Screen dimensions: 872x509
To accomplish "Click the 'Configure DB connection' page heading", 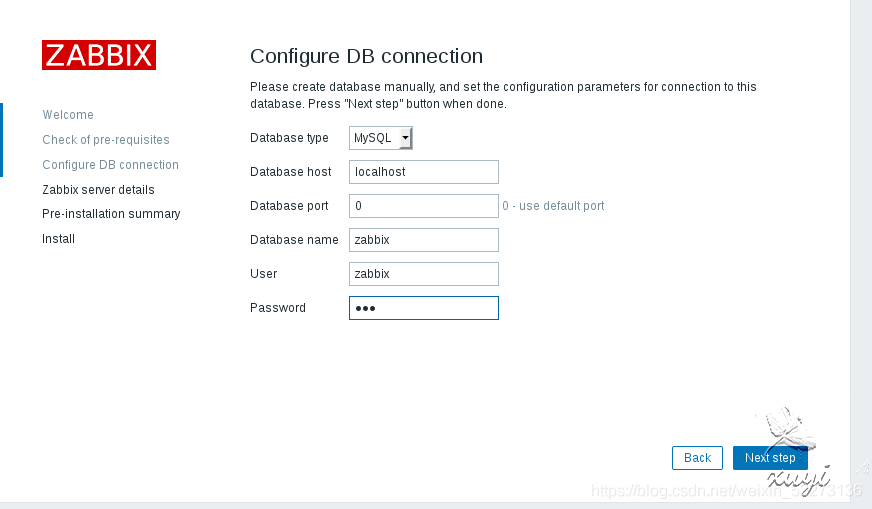I will click(366, 56).
